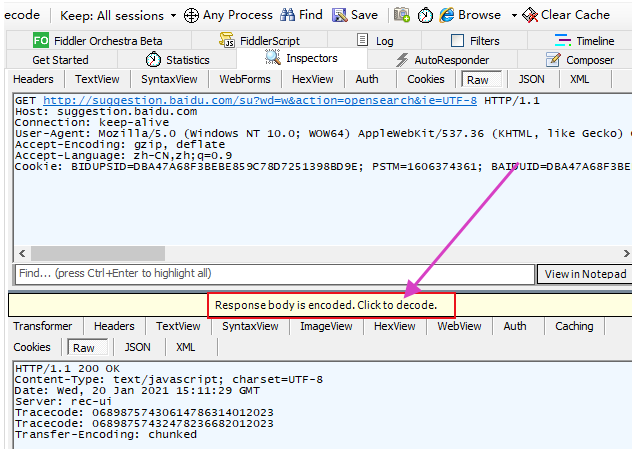This screenshot has height=452, width=635.
Task: Click the Statistics clock icon
Action: 153,60
